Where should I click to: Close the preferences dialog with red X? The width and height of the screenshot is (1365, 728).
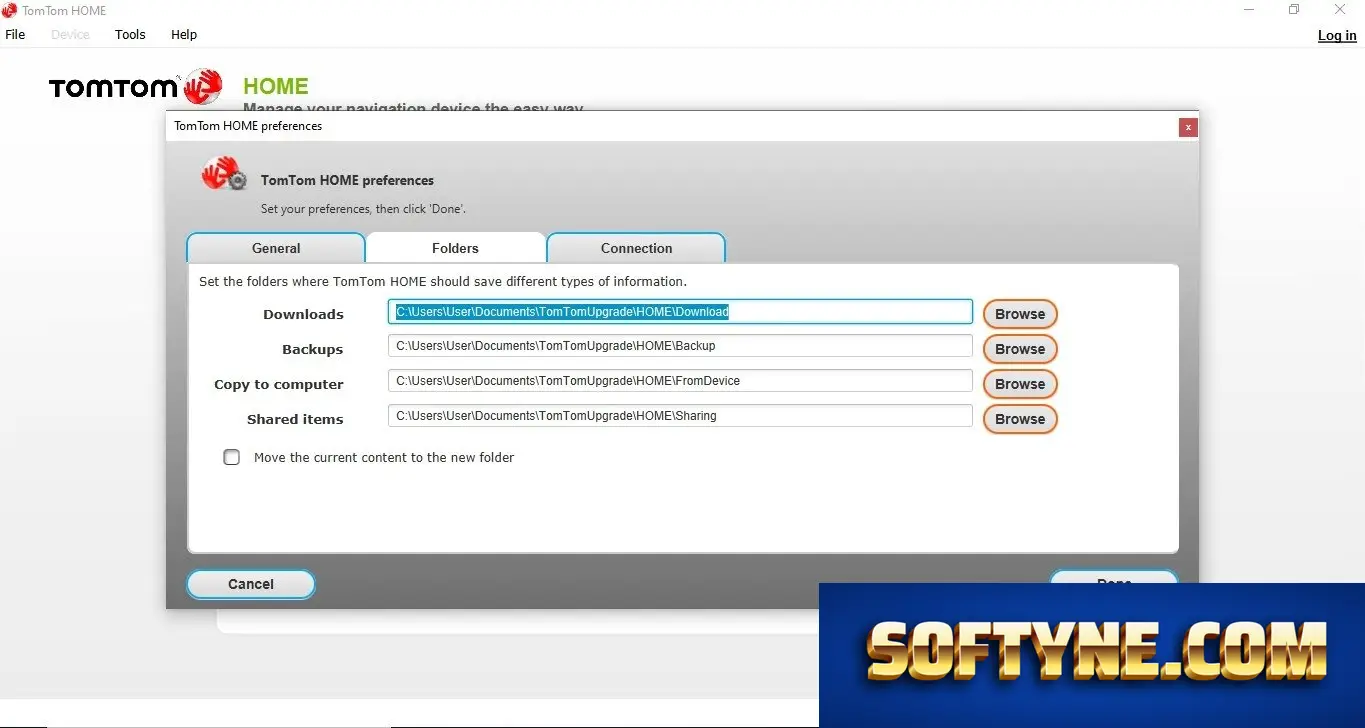(1187, 127)
